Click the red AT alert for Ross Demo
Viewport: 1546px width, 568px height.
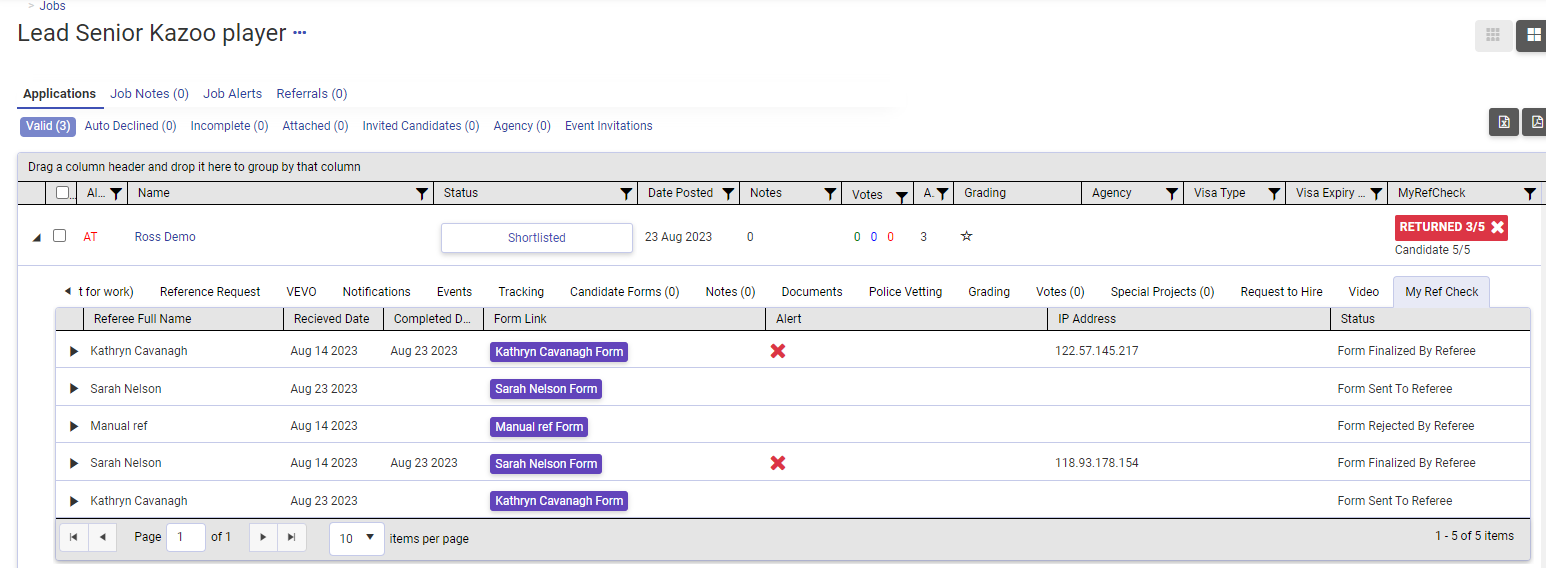91,237
